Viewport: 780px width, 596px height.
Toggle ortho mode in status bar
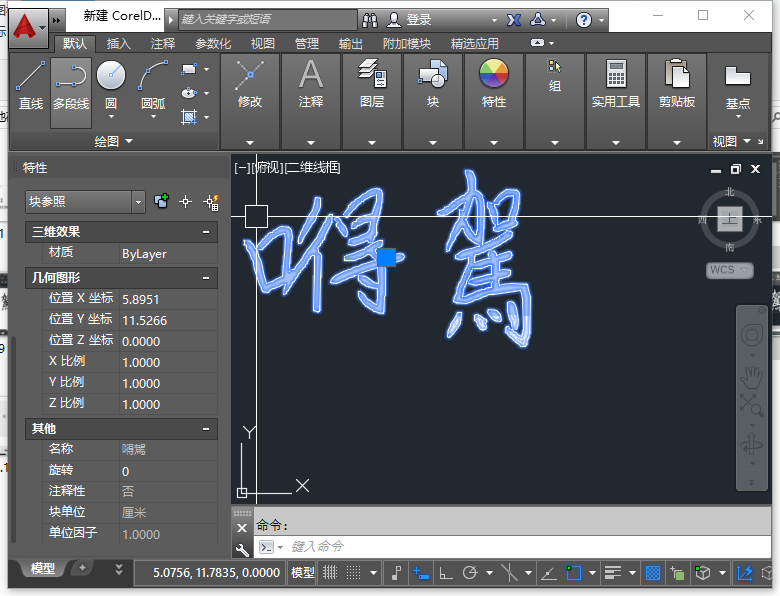point(445,573)
